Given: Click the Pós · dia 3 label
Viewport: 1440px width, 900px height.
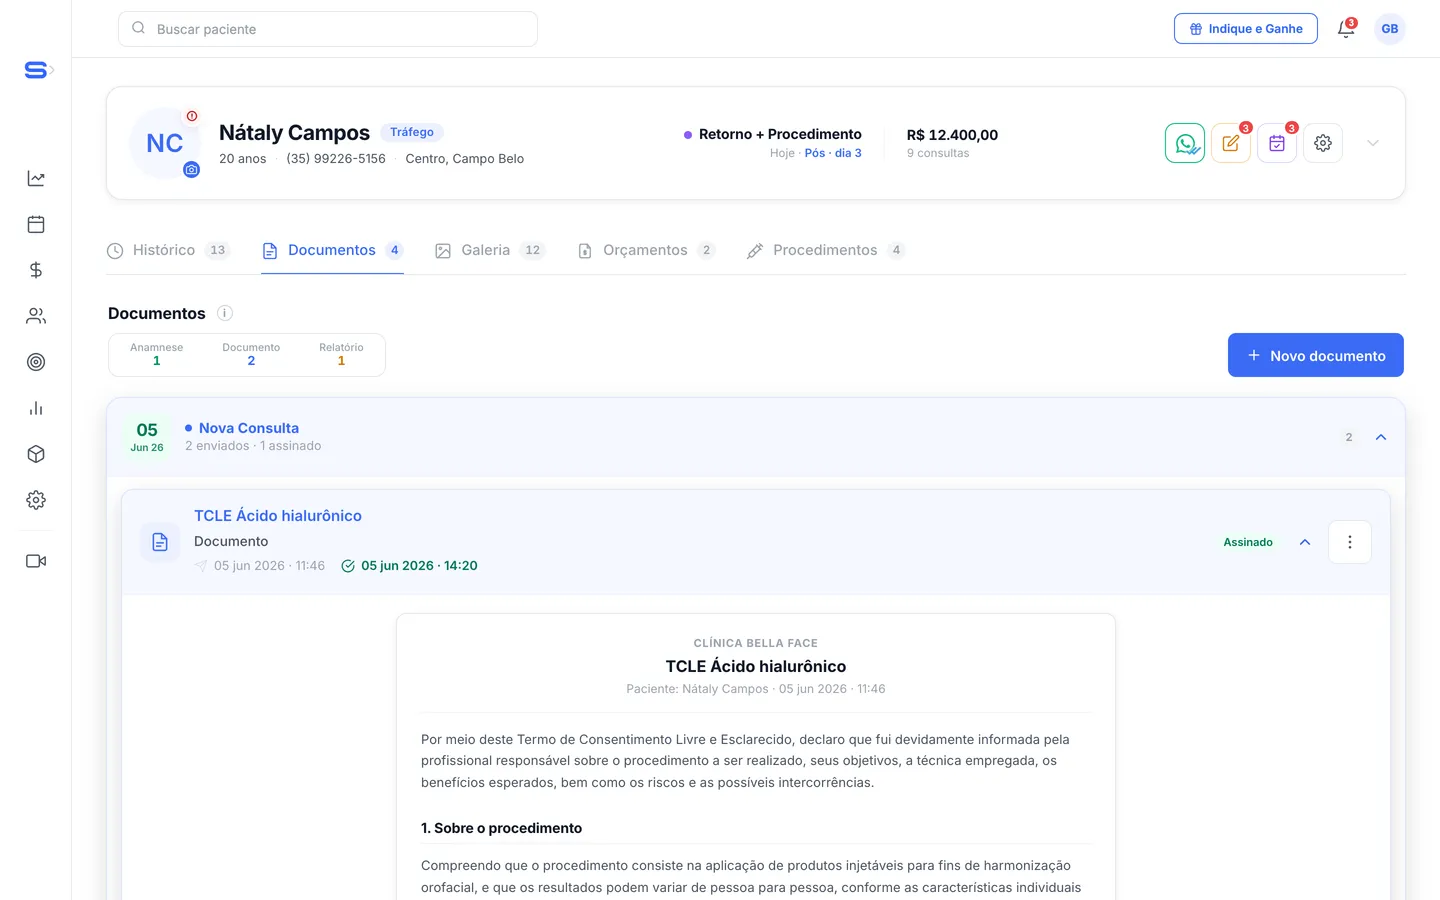Looking at the screenshot, I should pyautogui.click(x=833, y=153).
